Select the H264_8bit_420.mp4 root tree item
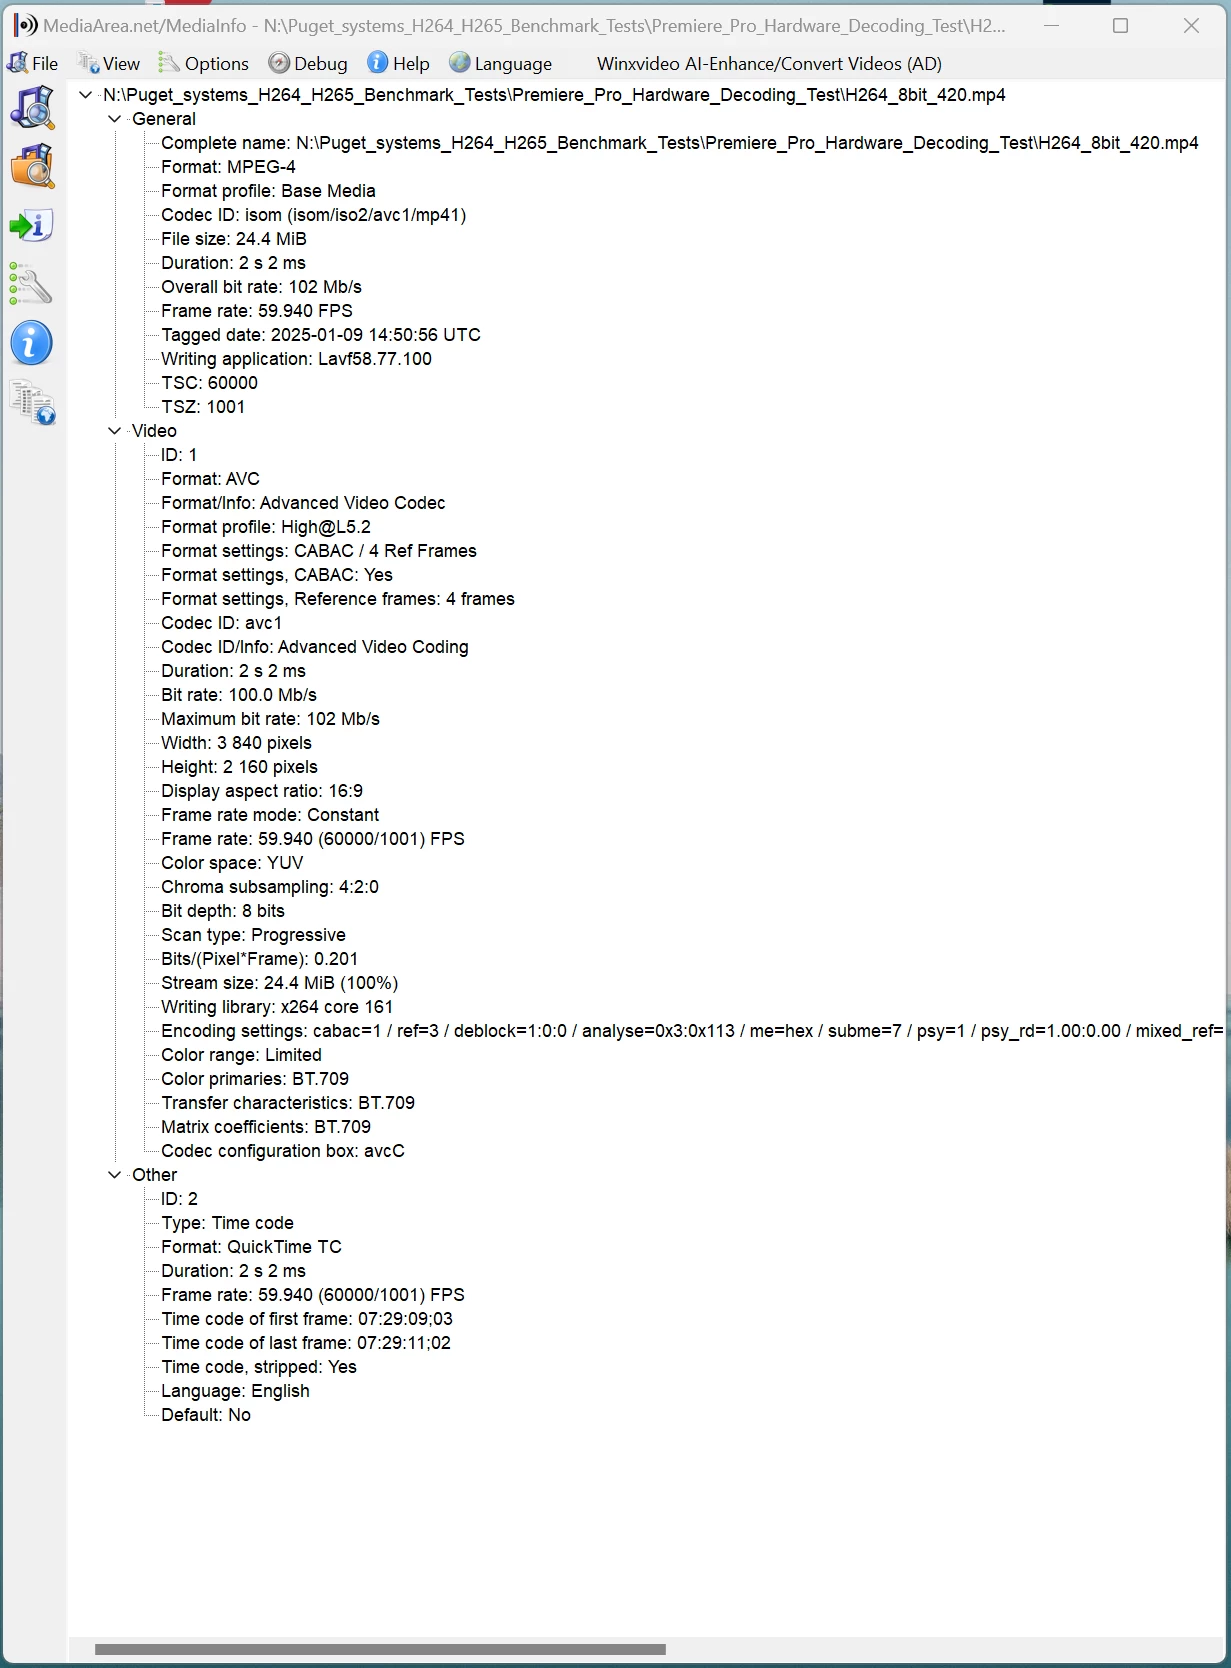 (554, 95)
